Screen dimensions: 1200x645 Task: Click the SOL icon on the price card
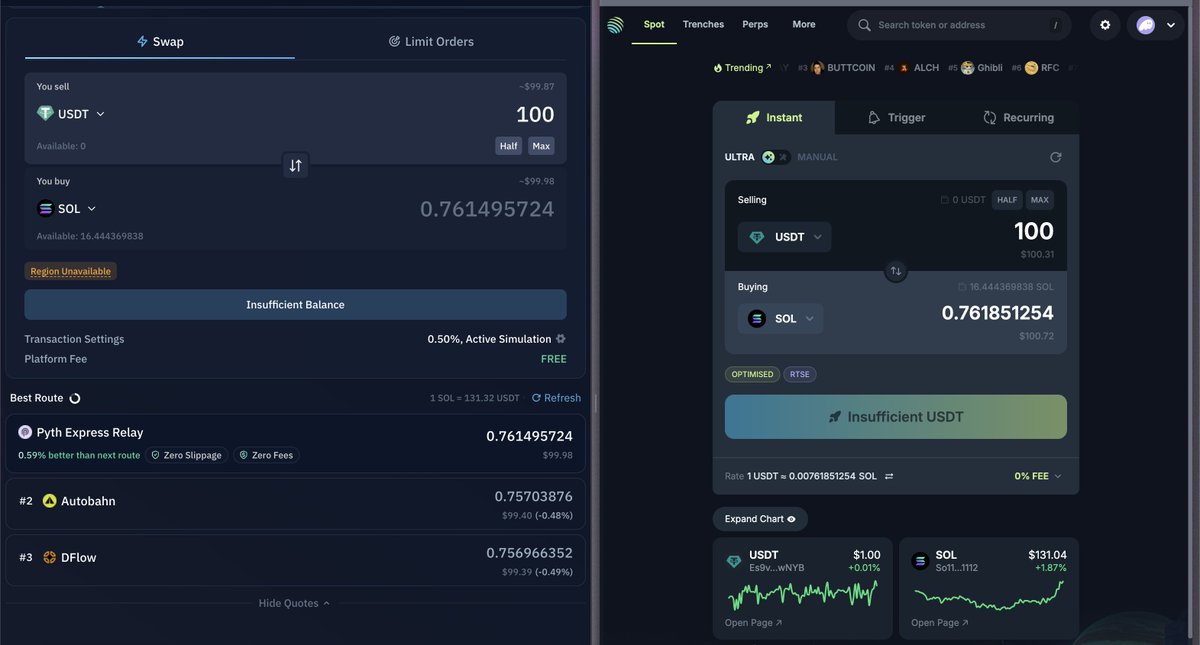921,561
